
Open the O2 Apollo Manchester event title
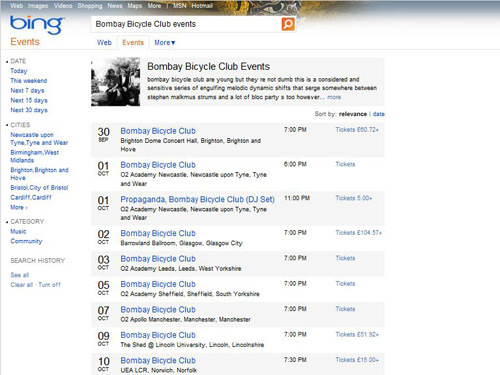tap(158, 310)
